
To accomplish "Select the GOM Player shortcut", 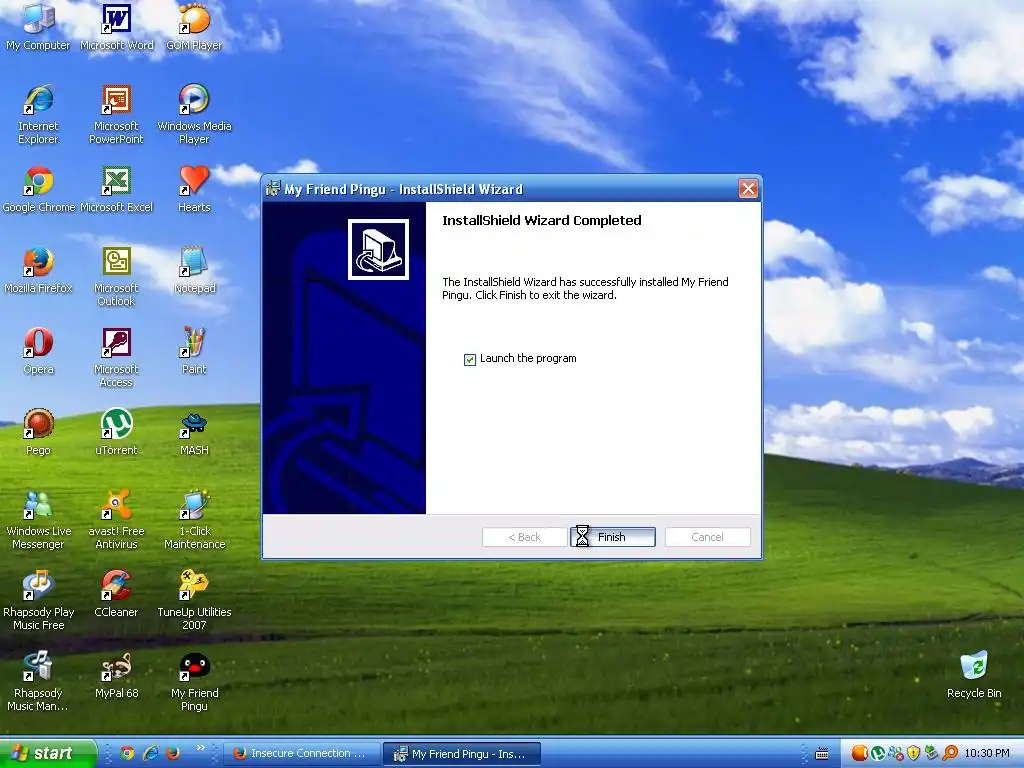I will (194, 26).
